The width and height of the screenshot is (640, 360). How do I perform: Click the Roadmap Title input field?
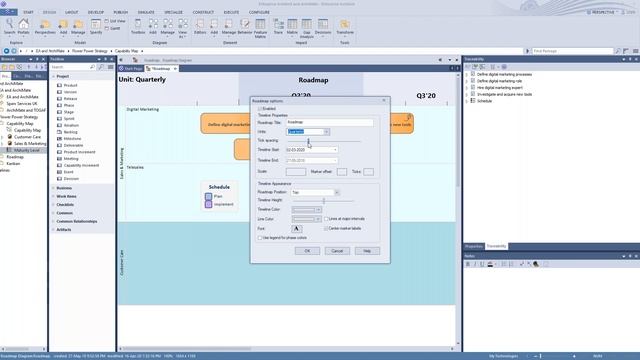pos(329,122)
